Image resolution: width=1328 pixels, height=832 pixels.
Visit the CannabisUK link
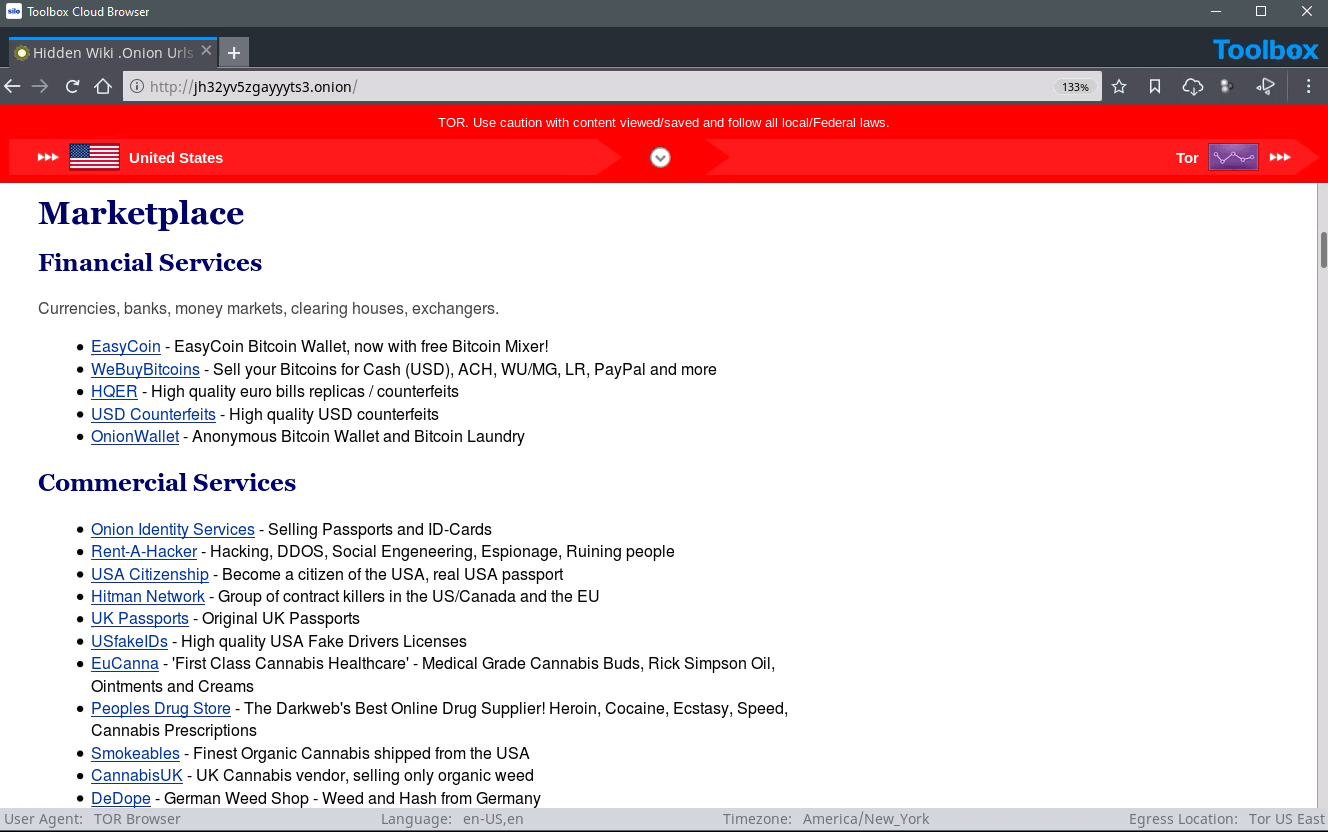(137, 775)
